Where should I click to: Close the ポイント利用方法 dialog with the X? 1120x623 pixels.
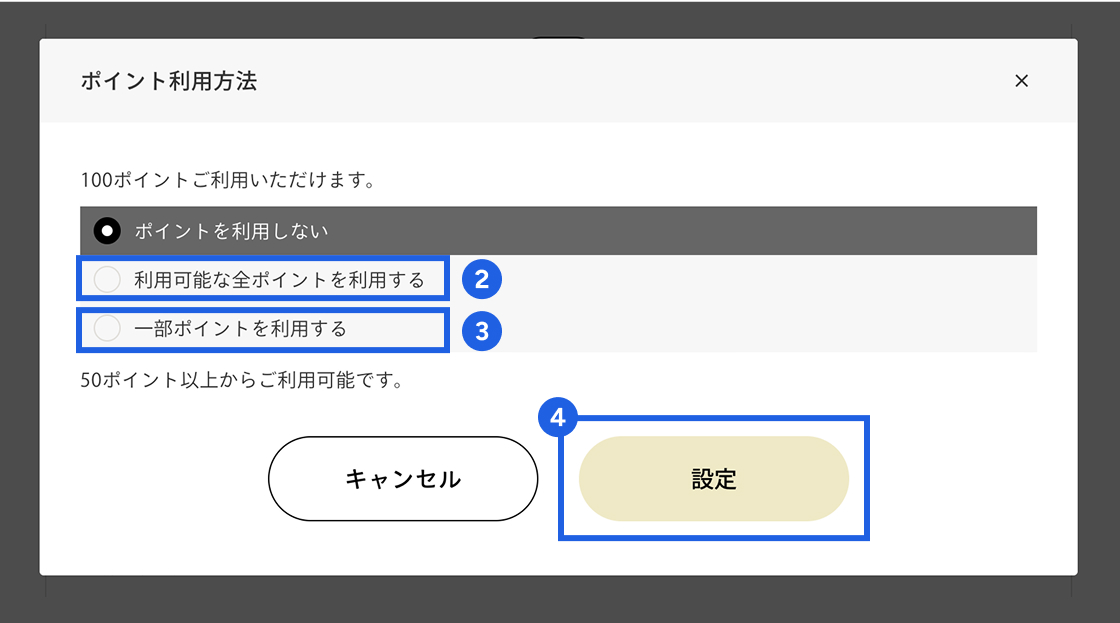pos(1021,81)
